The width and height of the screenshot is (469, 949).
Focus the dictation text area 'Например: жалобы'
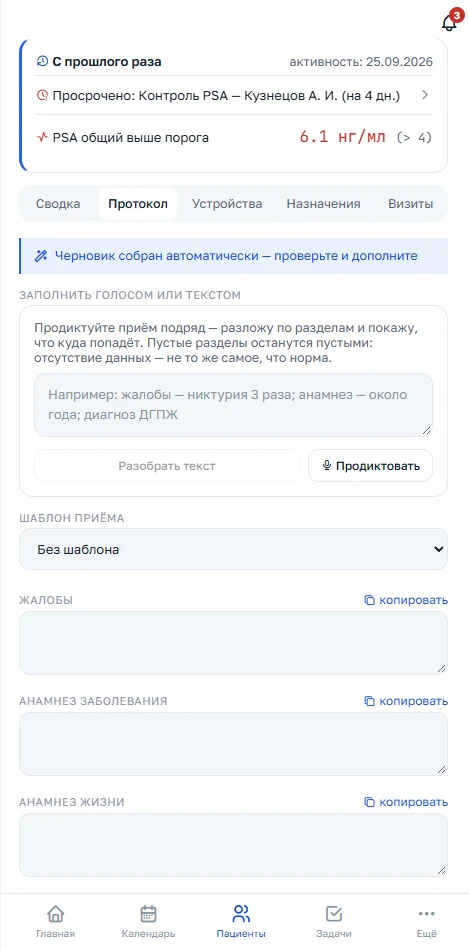pos(234,405)
